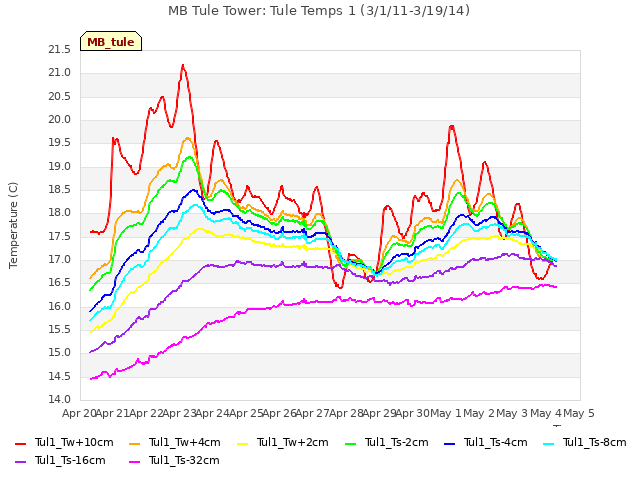Viewport: 640px width, 480px height.
Task: Click the MB_tule label box
Action: [x=111, y=41]
